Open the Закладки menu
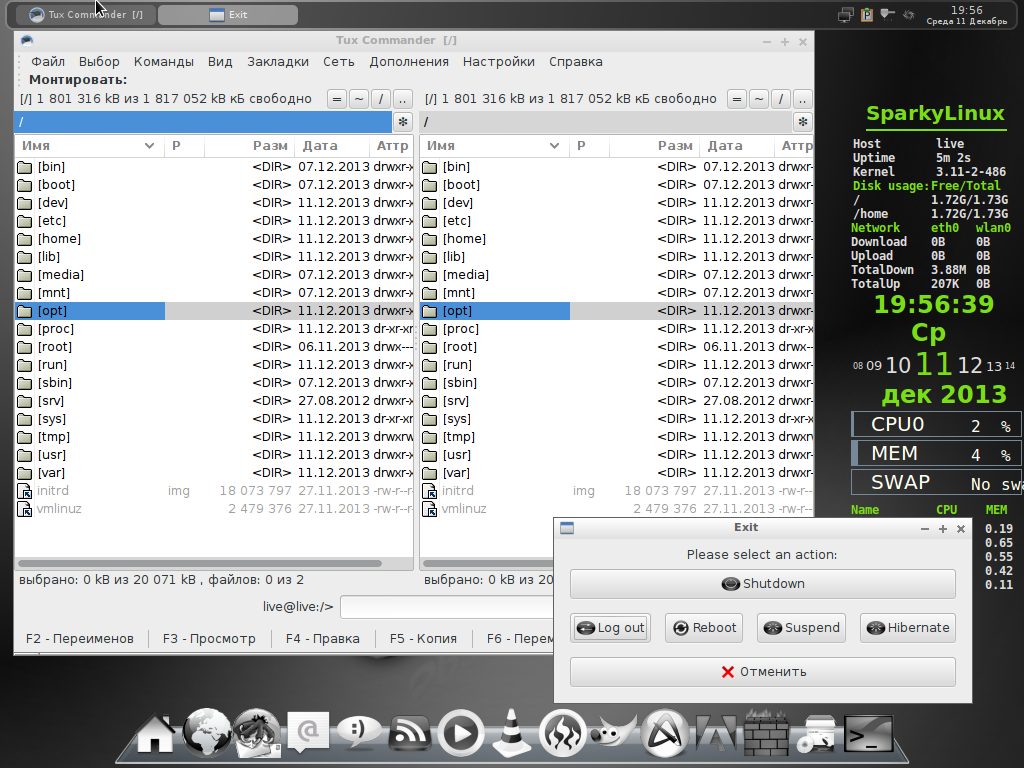Viewport: 1024px width, 768px height. pyautogui.click(x=278, y=62)
